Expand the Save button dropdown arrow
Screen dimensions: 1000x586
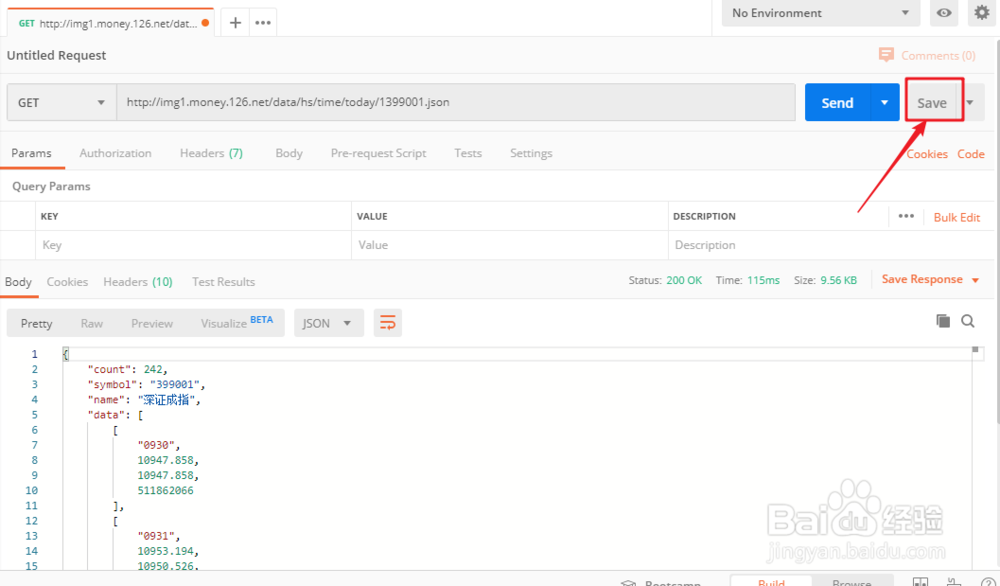click(x=970, y=103)
